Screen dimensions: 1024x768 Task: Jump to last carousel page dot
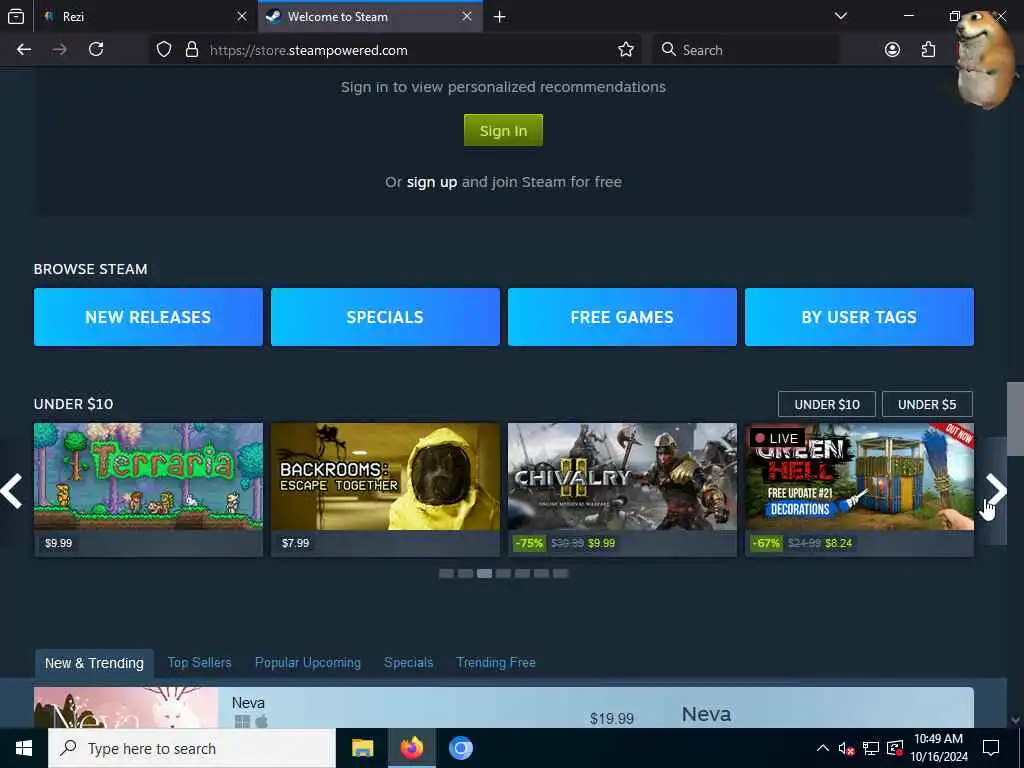(560, 573)
